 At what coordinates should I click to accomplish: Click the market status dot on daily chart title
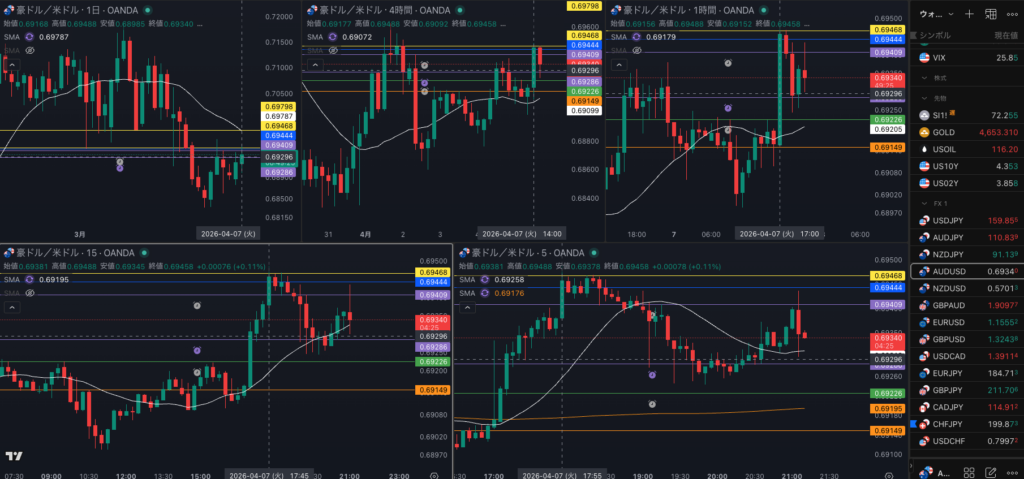146,9
